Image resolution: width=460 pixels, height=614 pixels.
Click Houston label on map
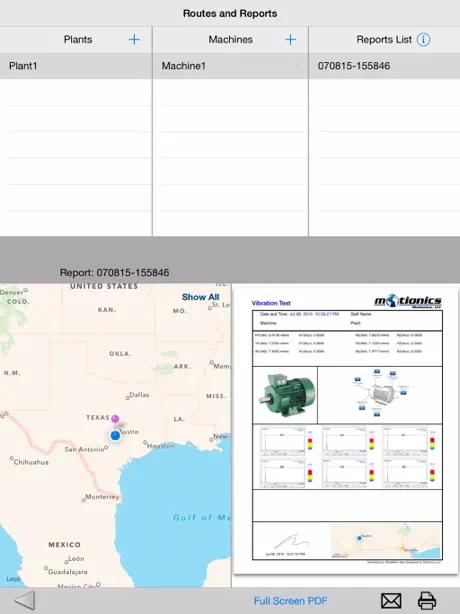click(x=161, y=446)
